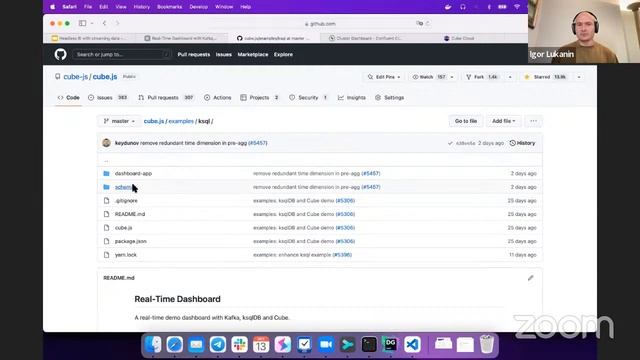The image size is (640, 360).
Task: Open the Issues tab
Action: pyautogui.click(x=108, y=98)
